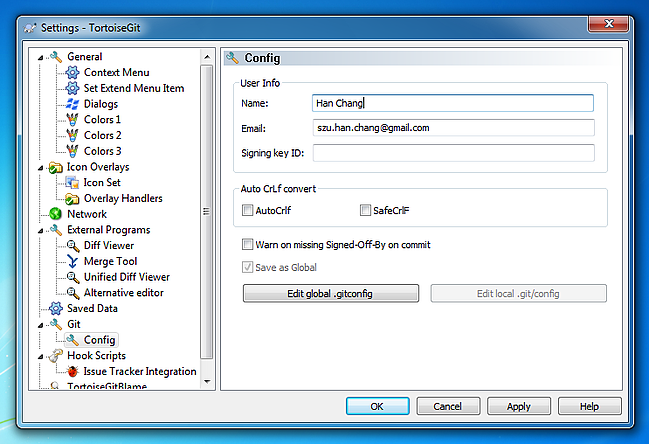Click the Git wrench icon in tree
This screenshot has height=444, width=649.
[56, 324]
